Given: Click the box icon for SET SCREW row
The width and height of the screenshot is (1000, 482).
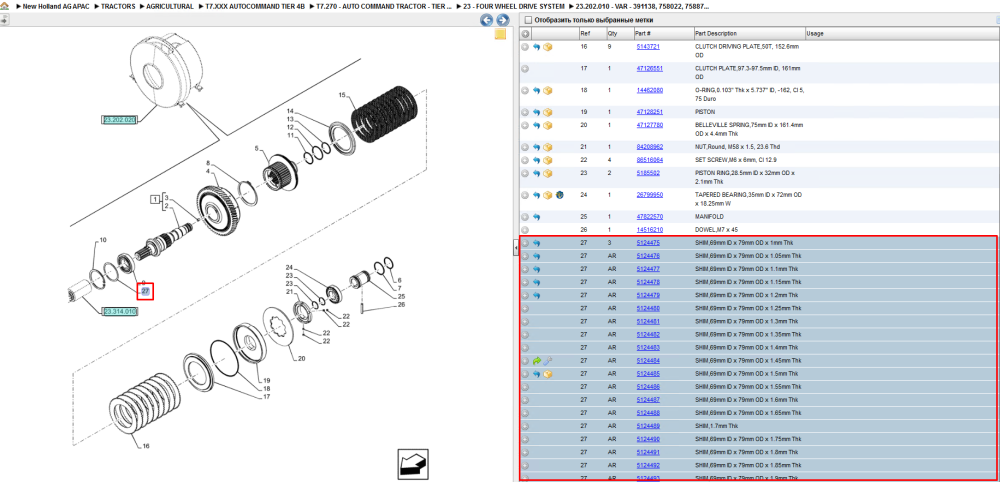Looking at the screenshot, I should point(547,160).
